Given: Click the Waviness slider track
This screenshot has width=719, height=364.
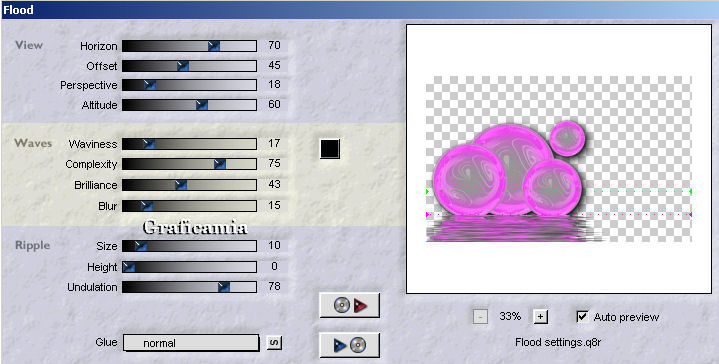Looking at the screenshot, I should [x=189, y=144].
